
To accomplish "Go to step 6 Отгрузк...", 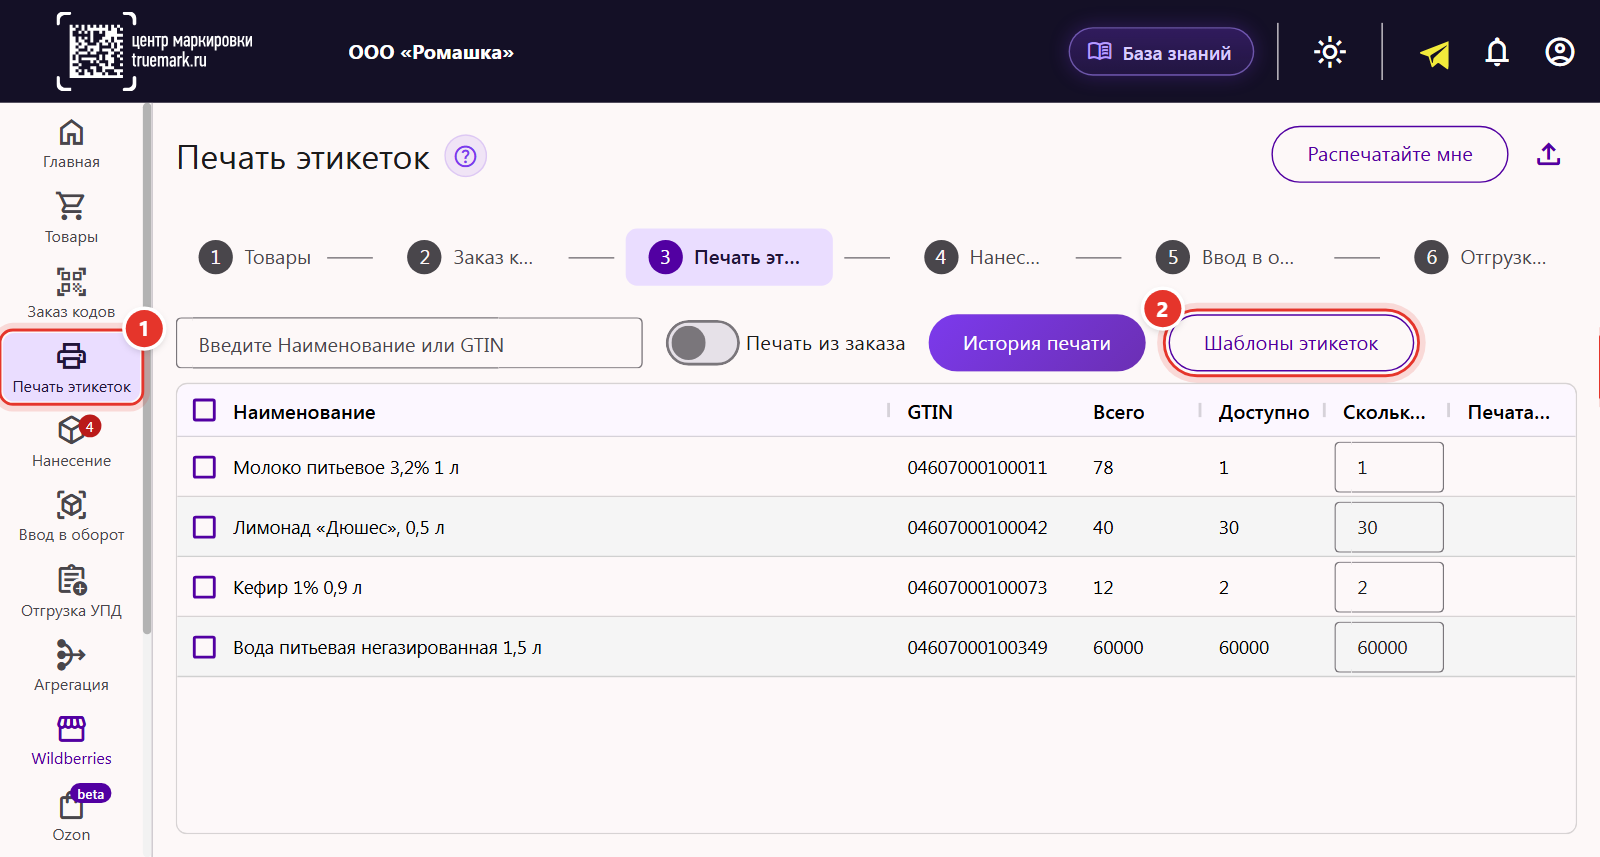I will (x=1481, y=257).
